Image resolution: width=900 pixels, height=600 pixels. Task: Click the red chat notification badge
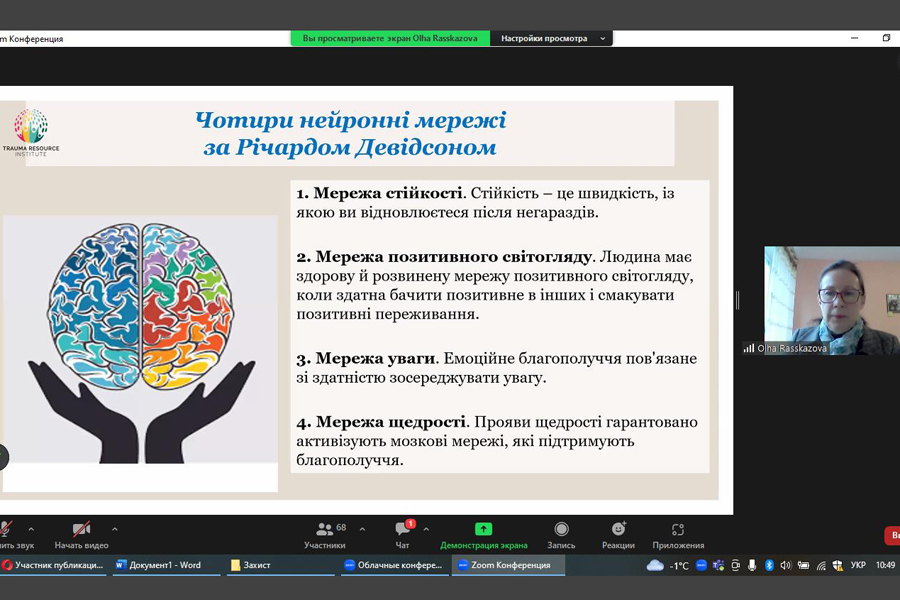410,524
